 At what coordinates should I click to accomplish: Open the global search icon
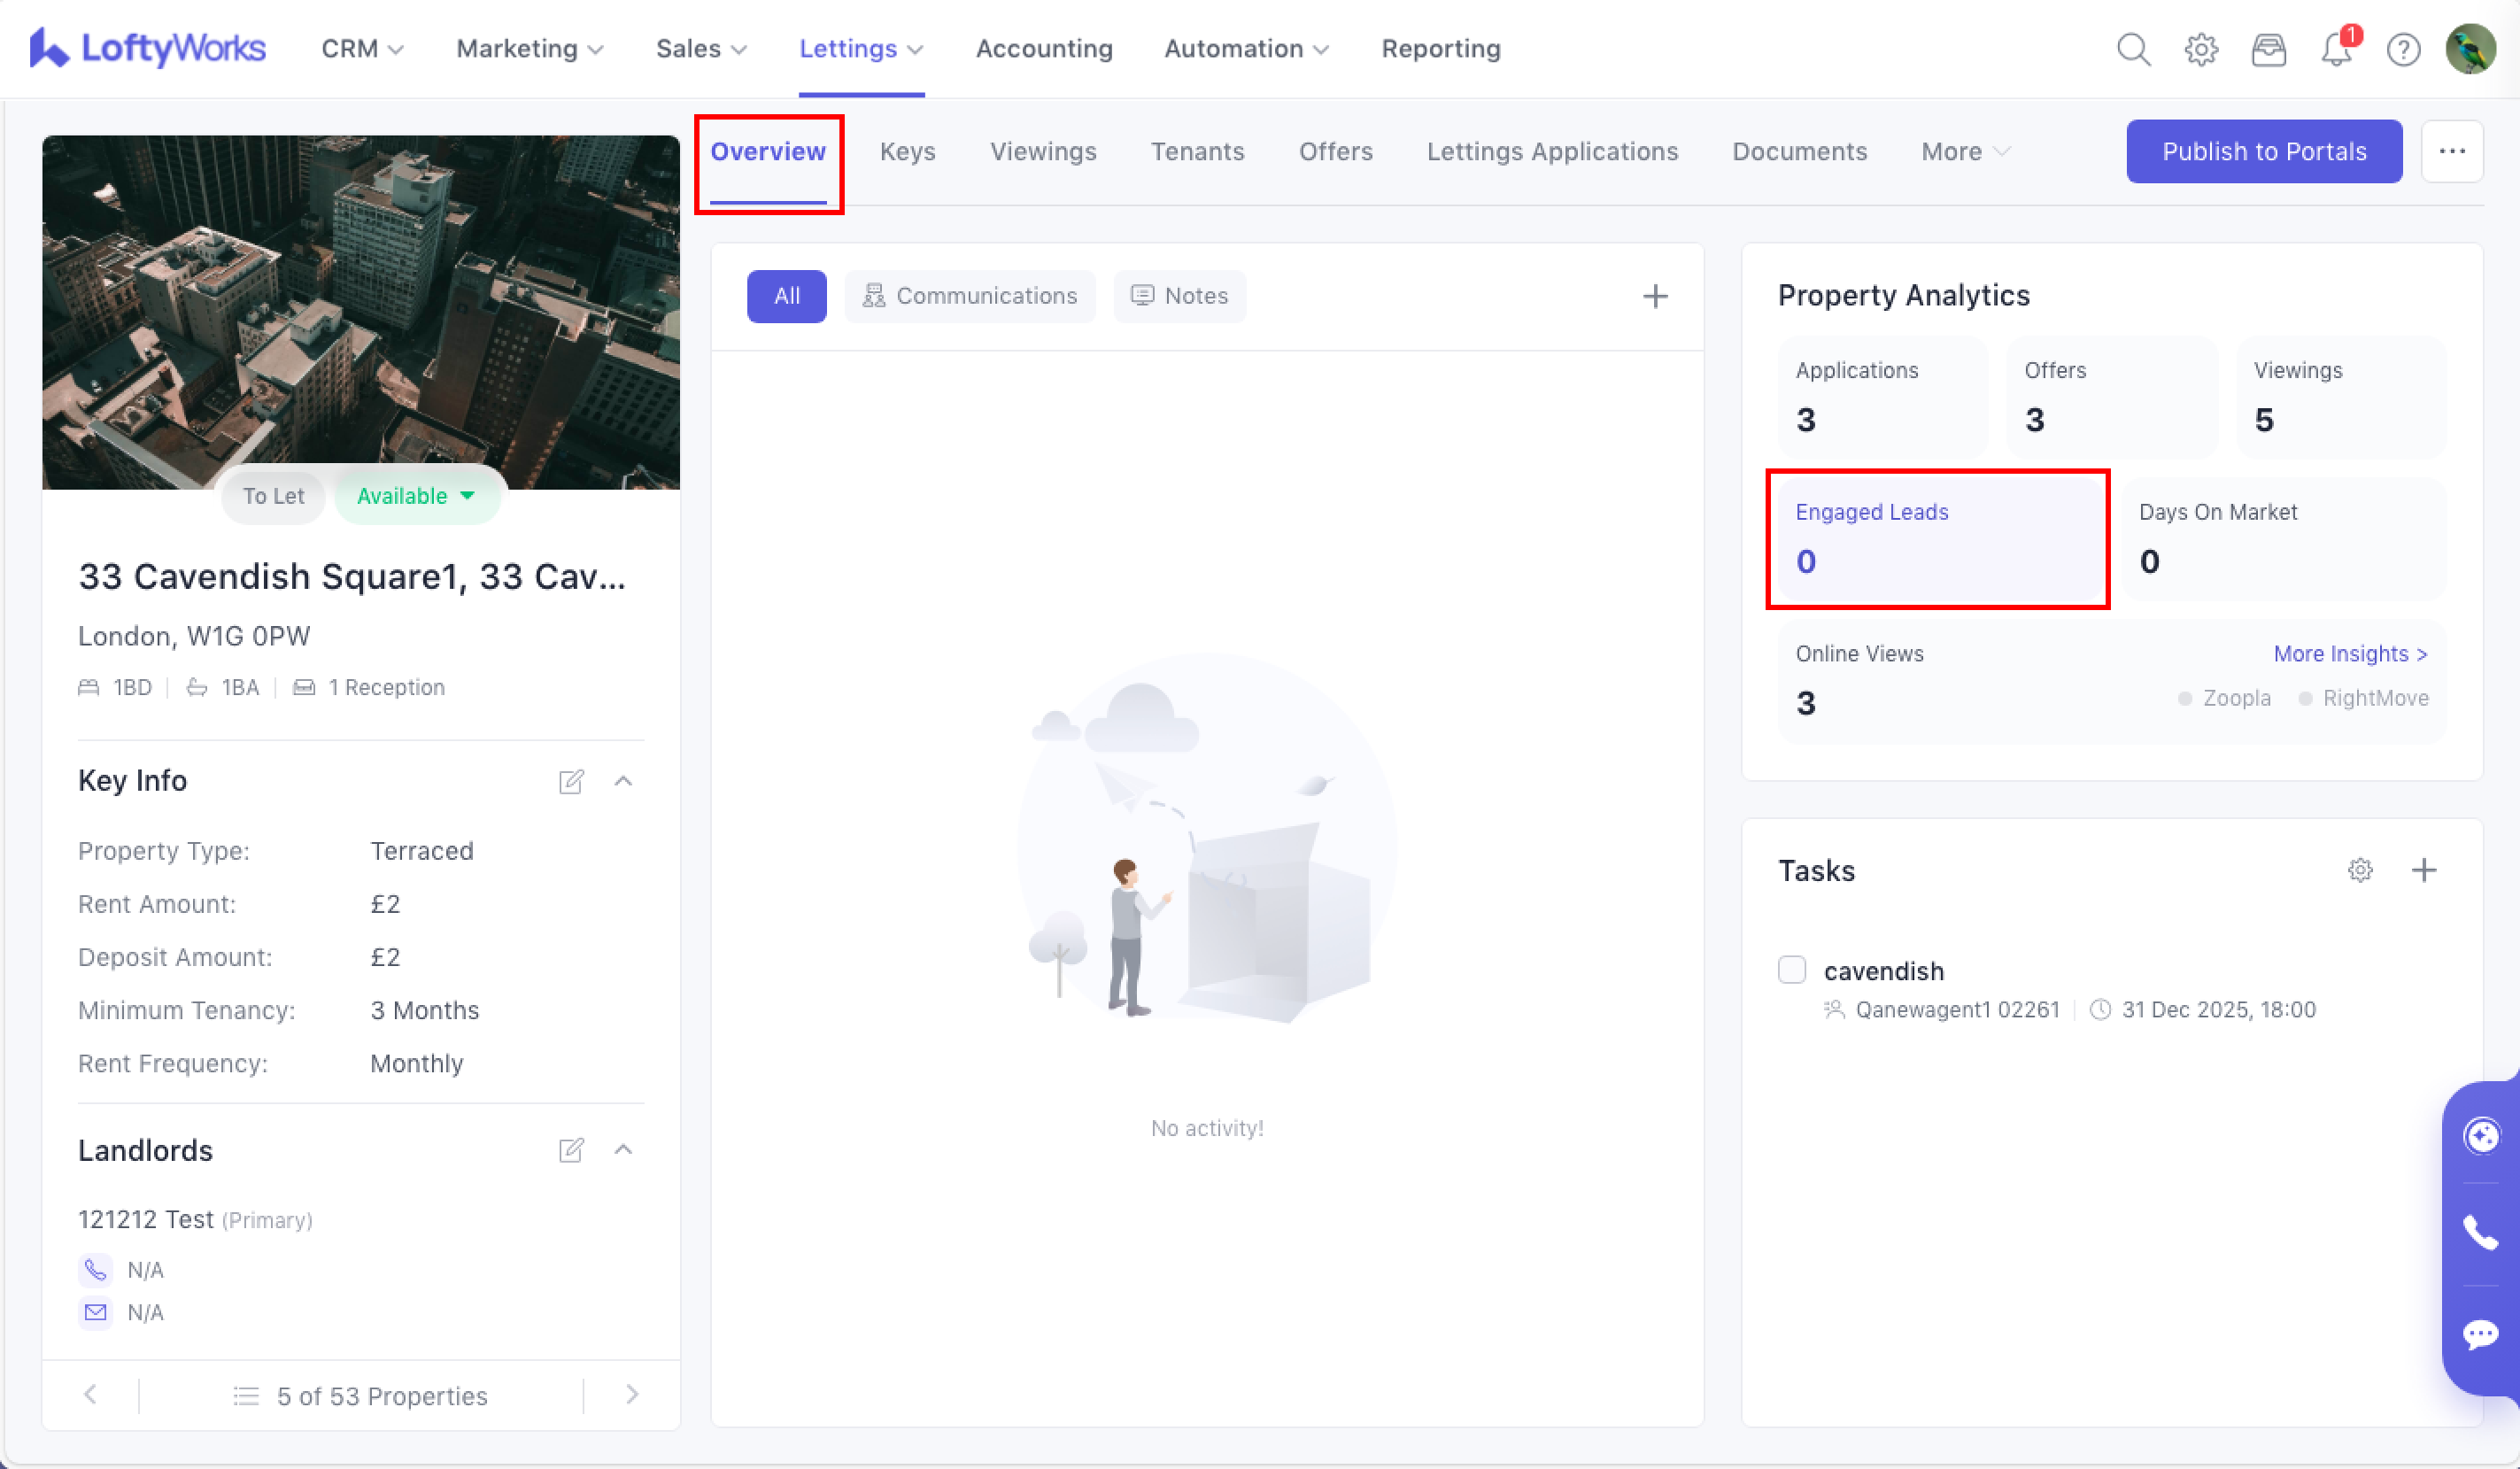(2133, 49)
